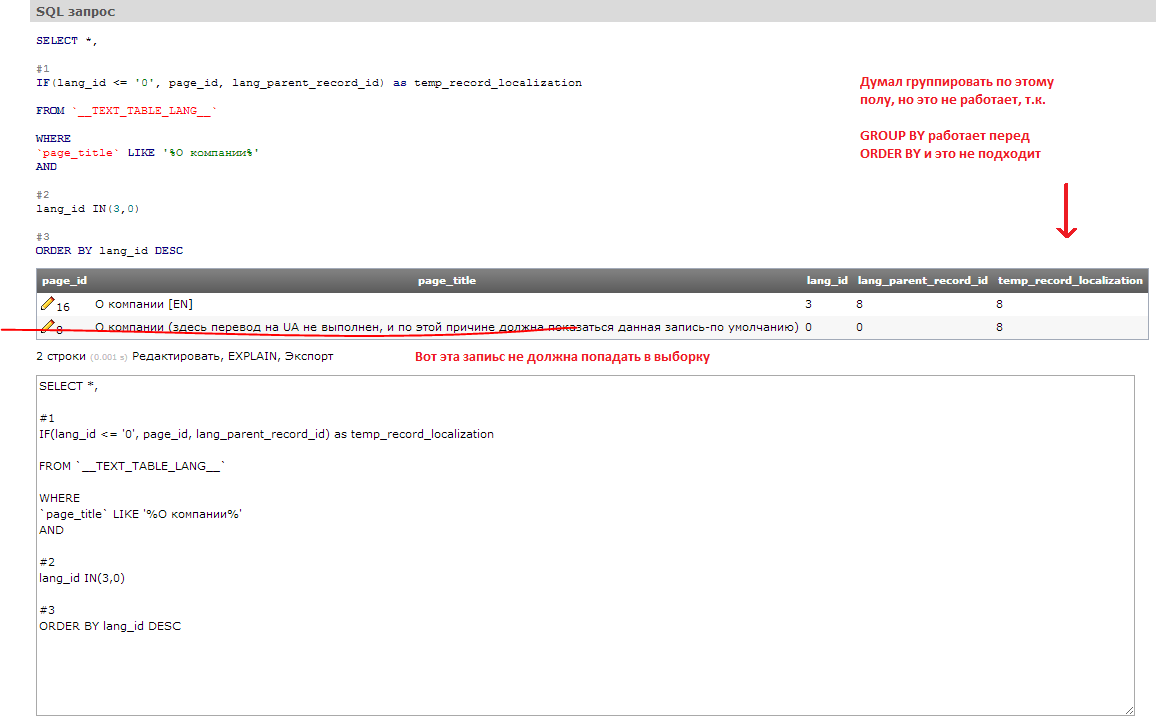Click the resize grip of the query textarea
1156x728 pixels.
[1128, 709]
